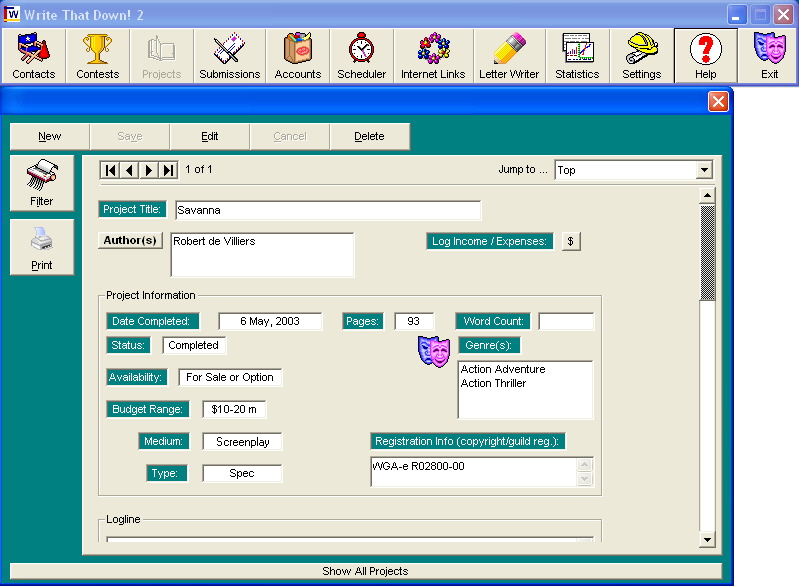Click Show All Projects bar
Screen dimensions: 799x588
pos(365,571)
